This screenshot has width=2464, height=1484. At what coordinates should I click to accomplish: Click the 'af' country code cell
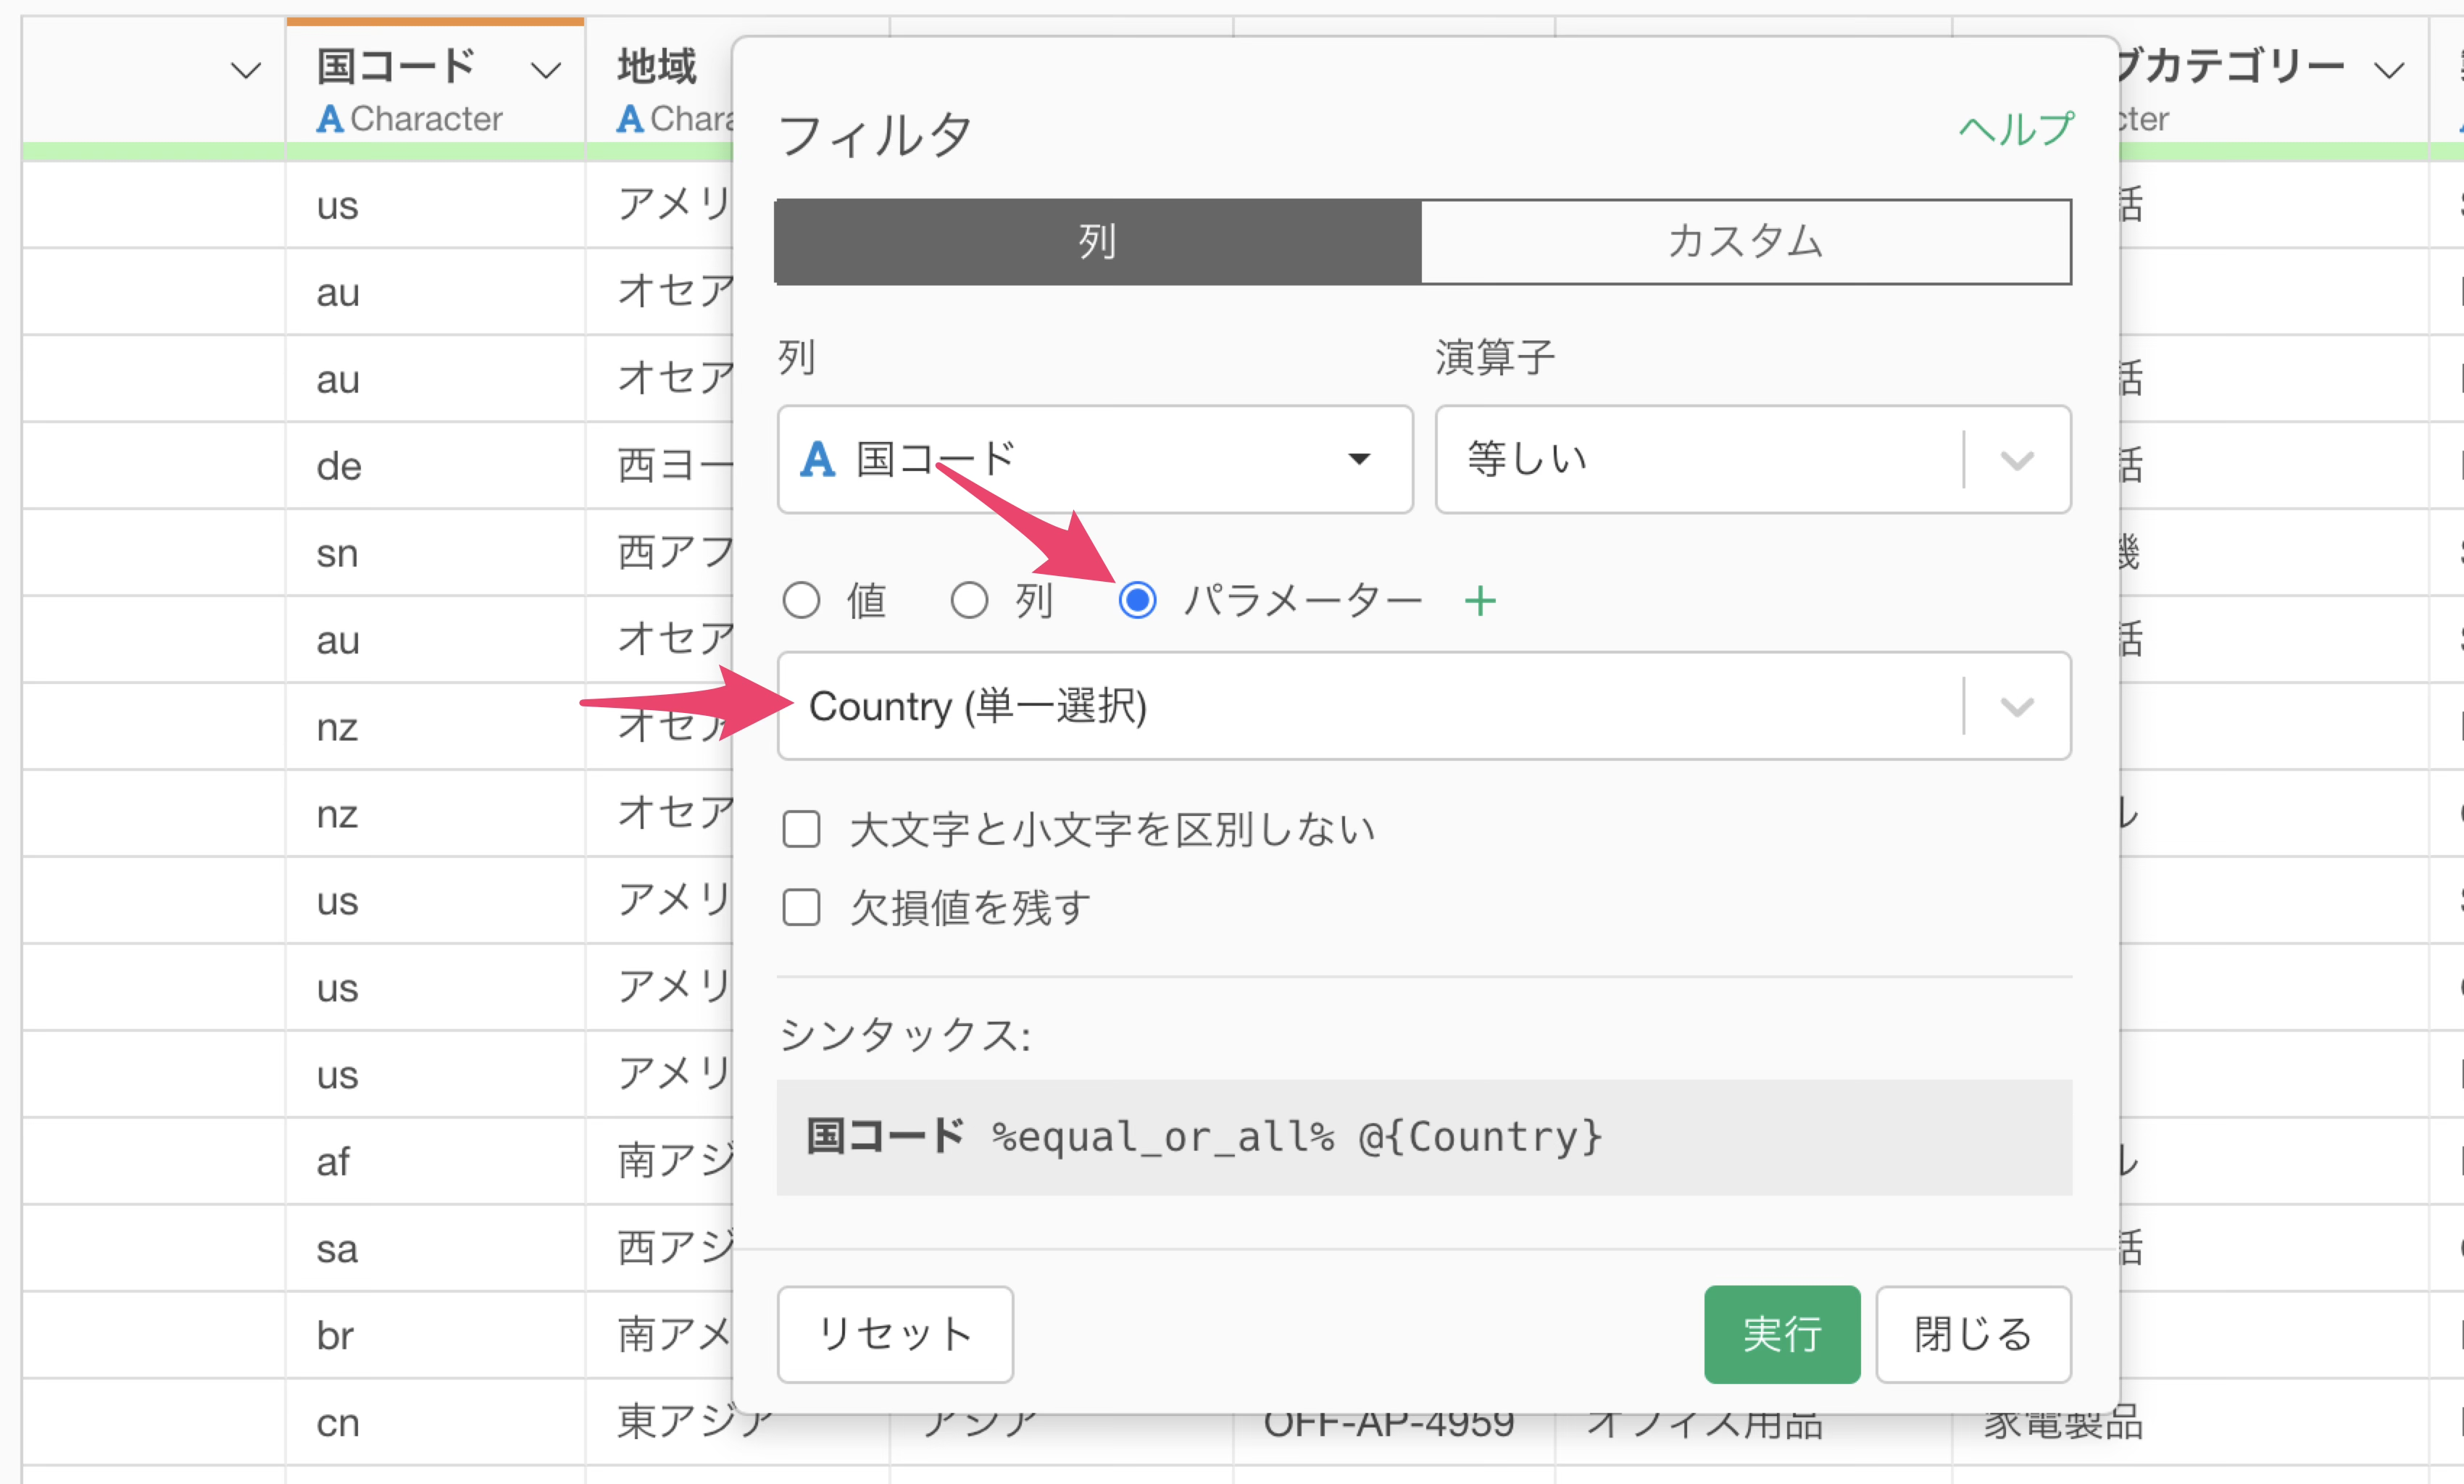point(435,1161)
